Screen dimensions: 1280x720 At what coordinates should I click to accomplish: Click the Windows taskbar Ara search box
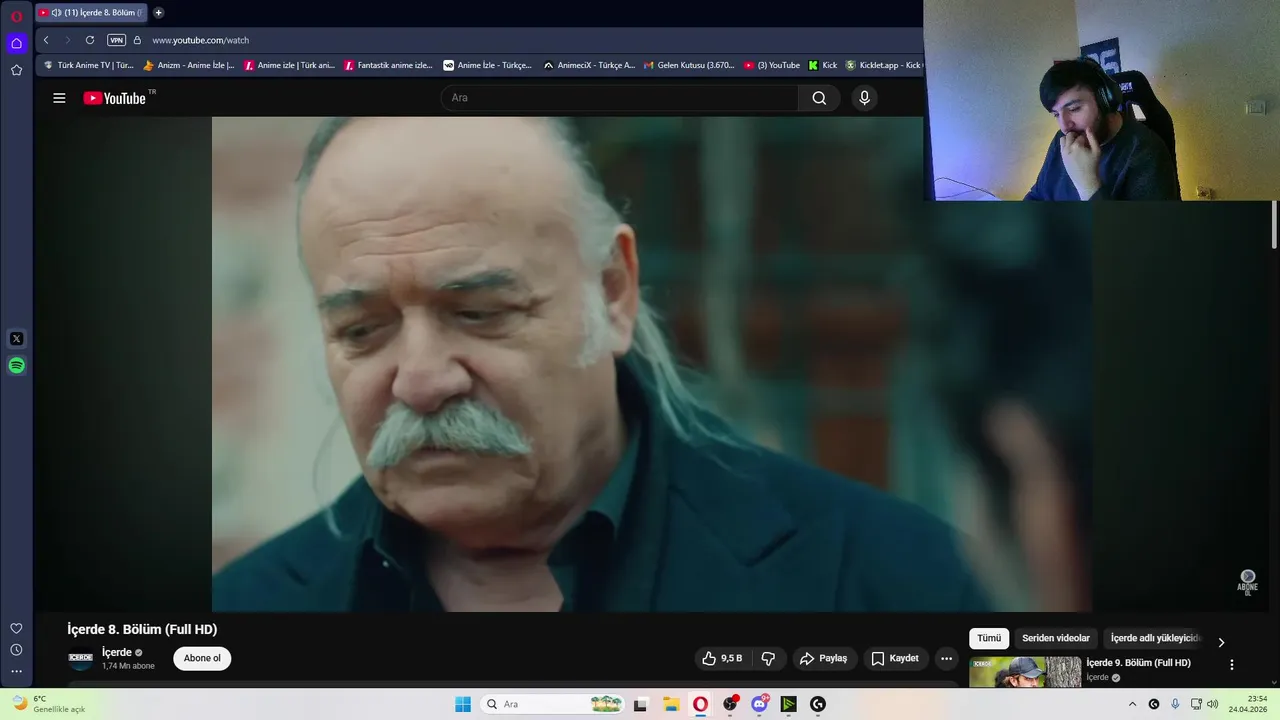coord(551,704)
